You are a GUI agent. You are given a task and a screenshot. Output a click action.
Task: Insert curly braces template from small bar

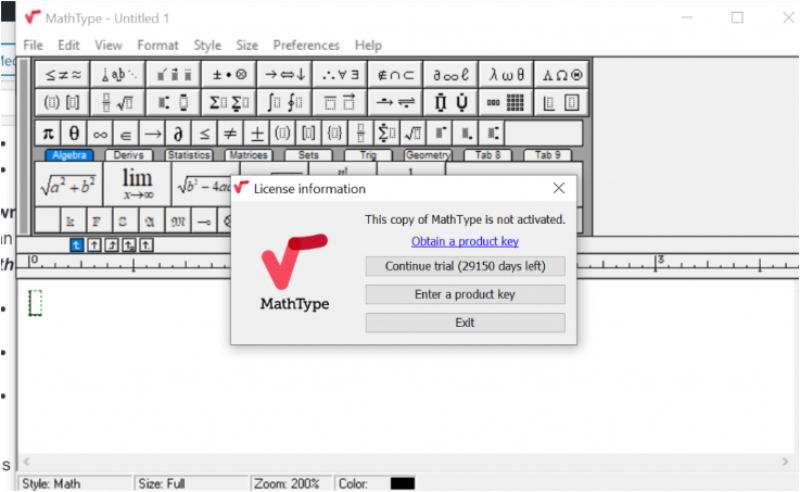click(335, 134)
